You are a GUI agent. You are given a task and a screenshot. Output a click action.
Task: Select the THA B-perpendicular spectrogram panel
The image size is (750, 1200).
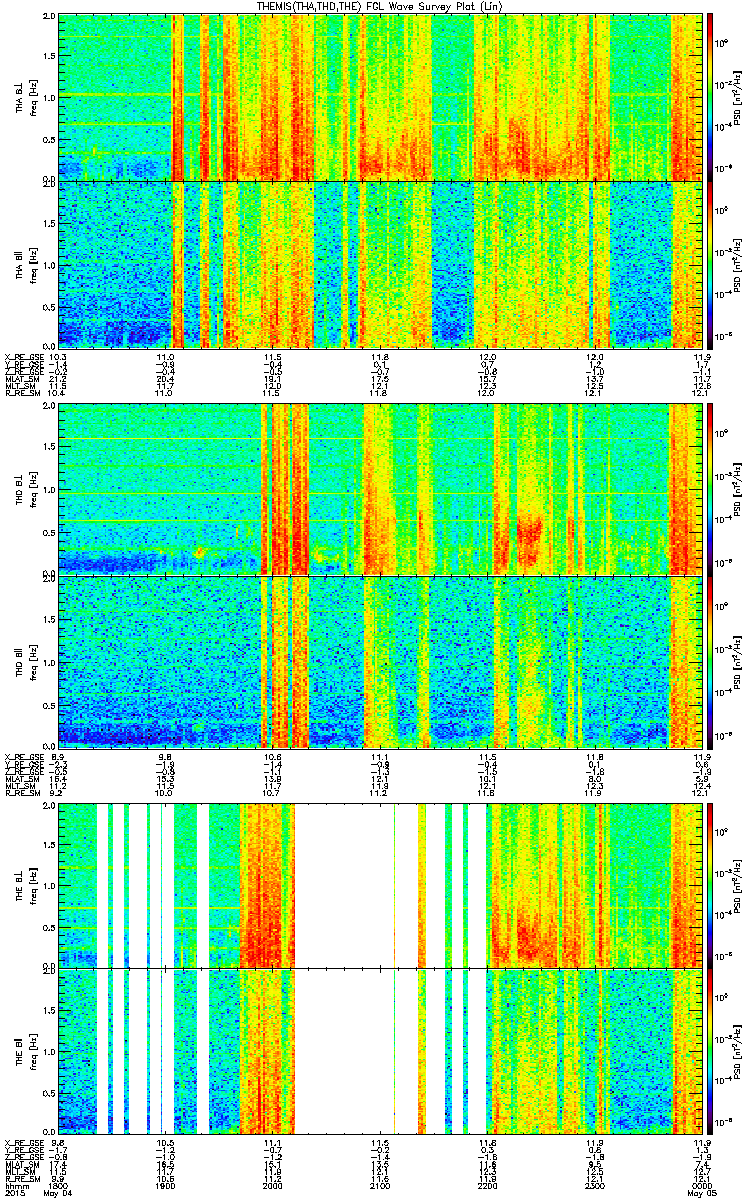coord(380,97)
